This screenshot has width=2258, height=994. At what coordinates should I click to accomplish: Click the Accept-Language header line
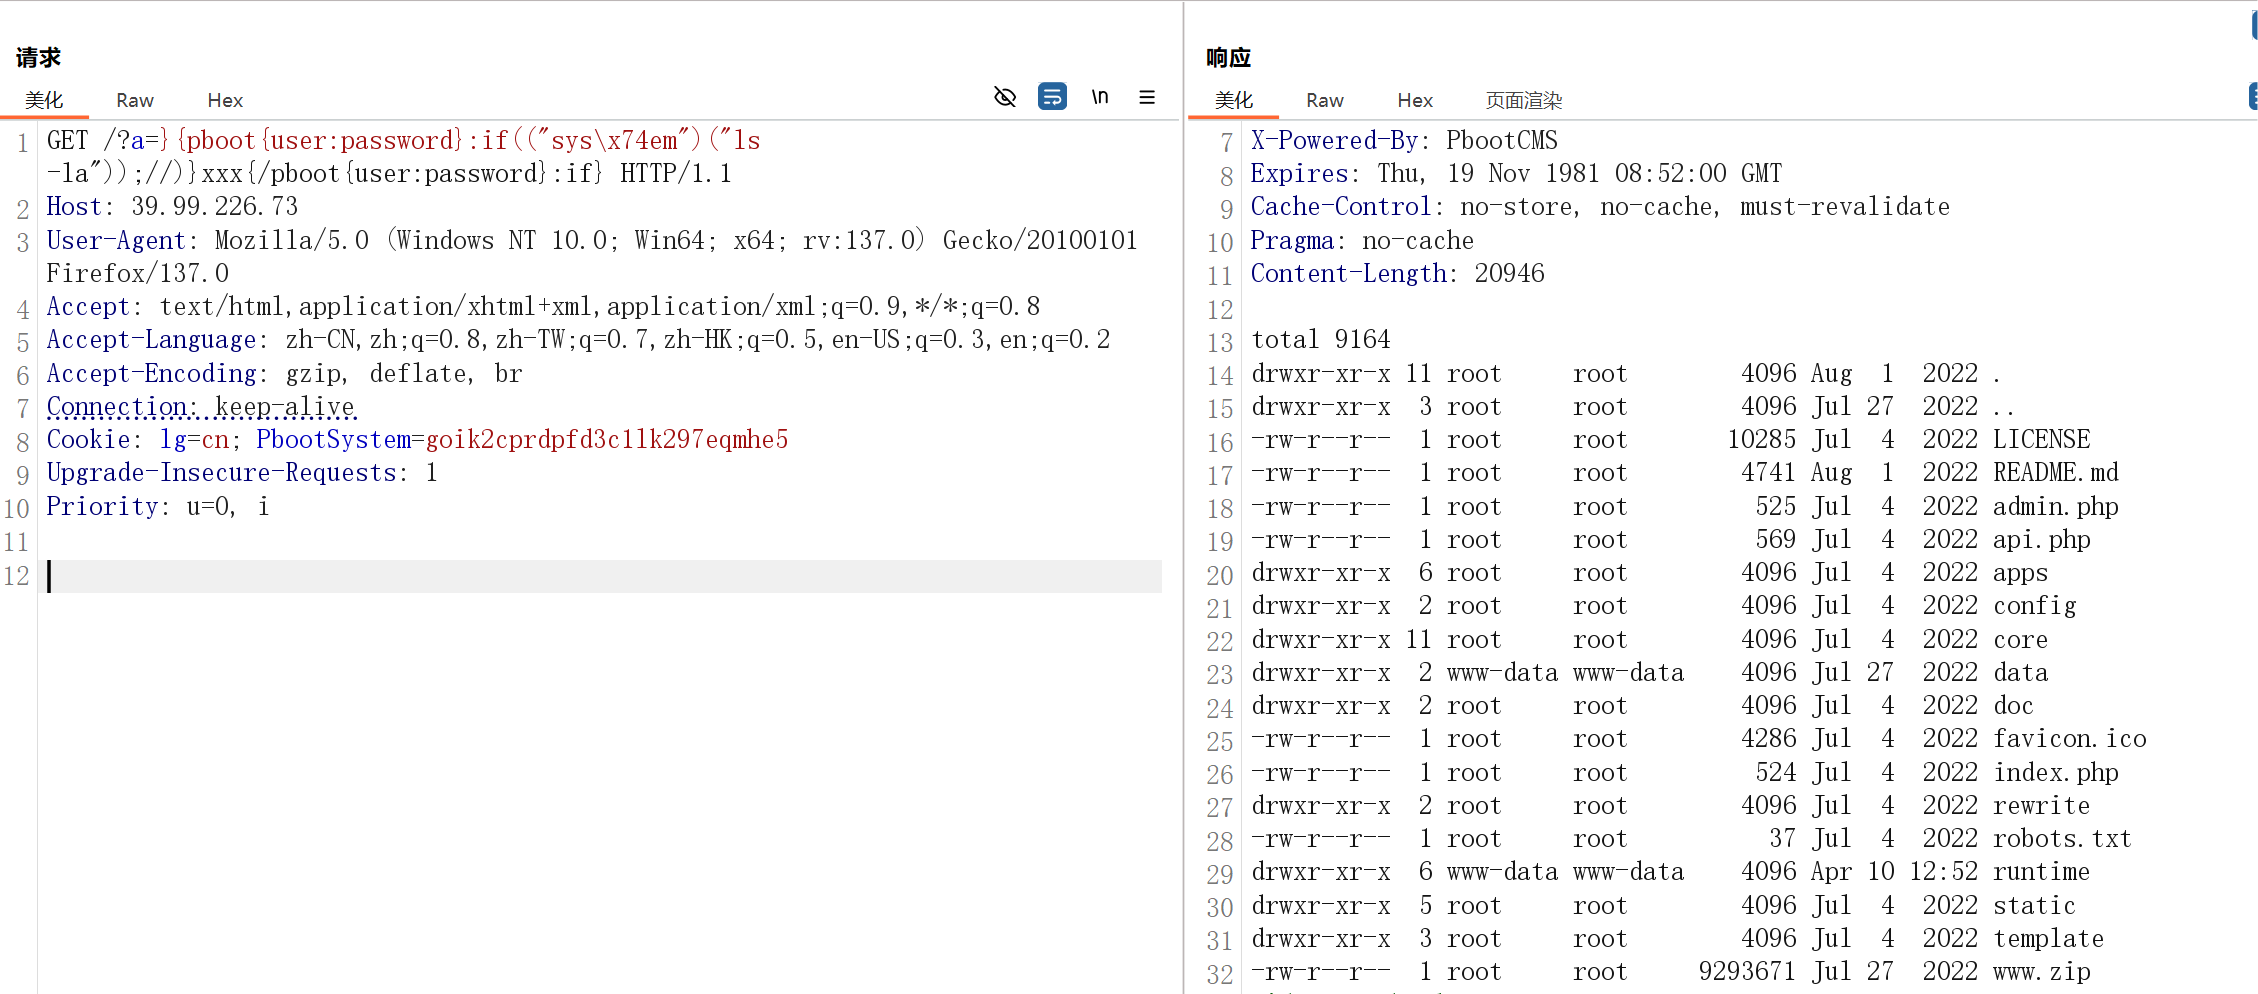tap(578, 340)
